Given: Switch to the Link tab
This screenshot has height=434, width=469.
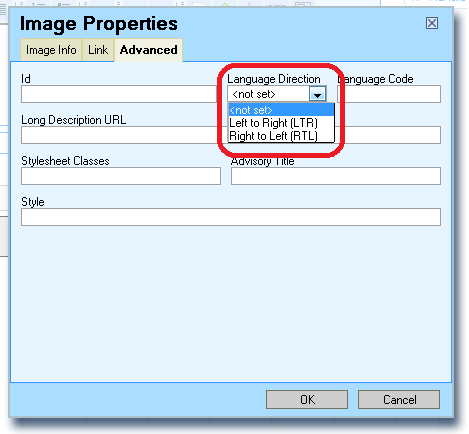Looking at the screenshot, I should click(98, 50).
